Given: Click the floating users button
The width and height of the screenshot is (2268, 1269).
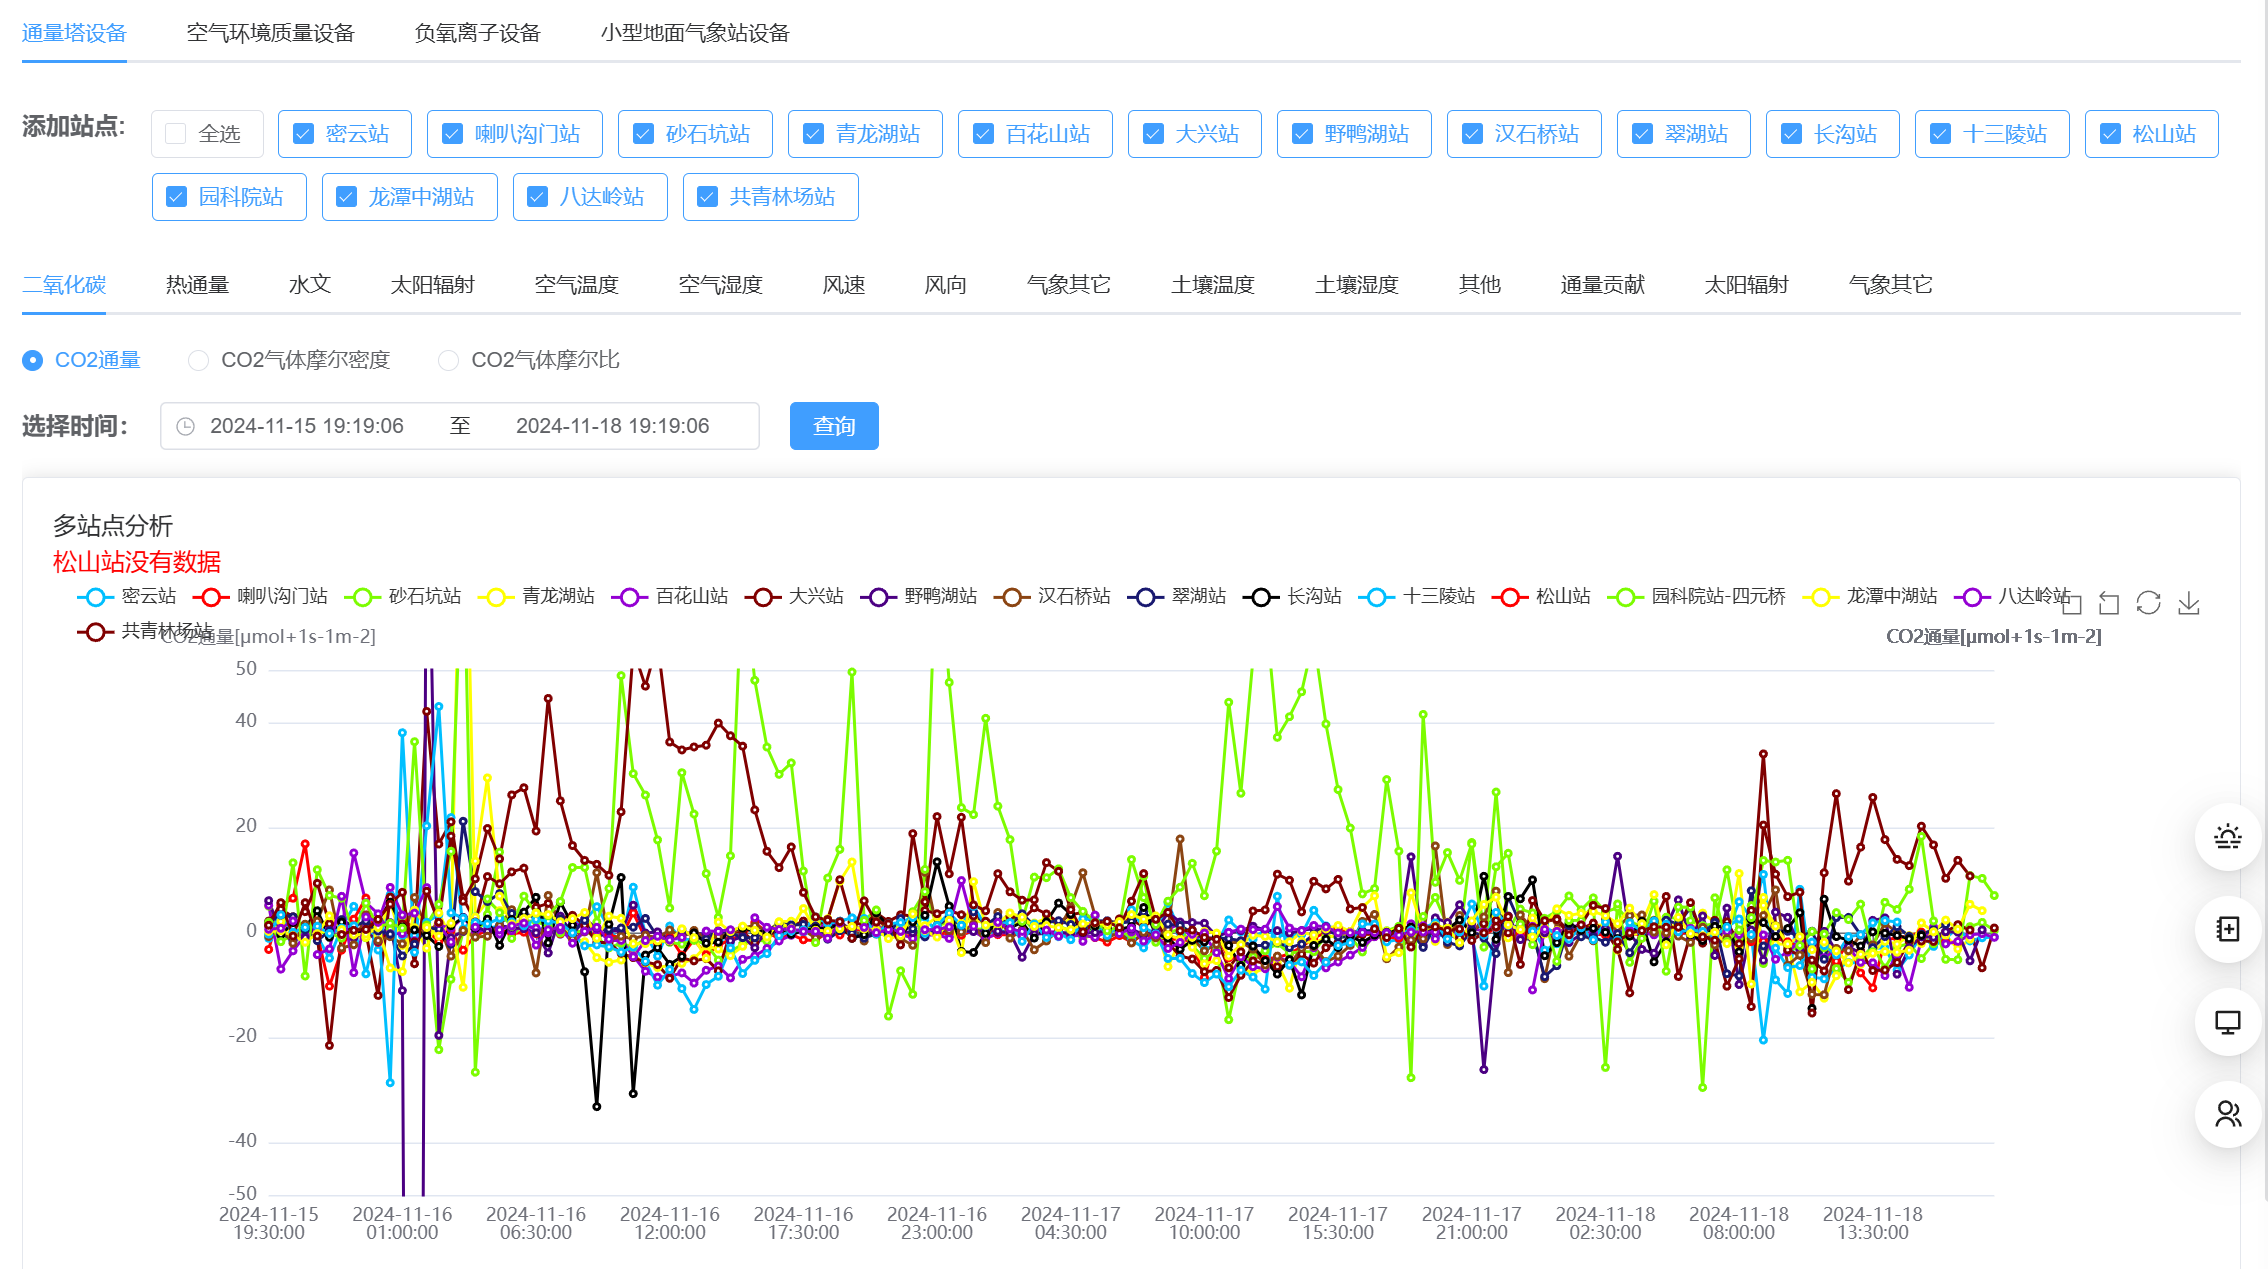Looking at the screenshot, I should tap(2227, 1114).
